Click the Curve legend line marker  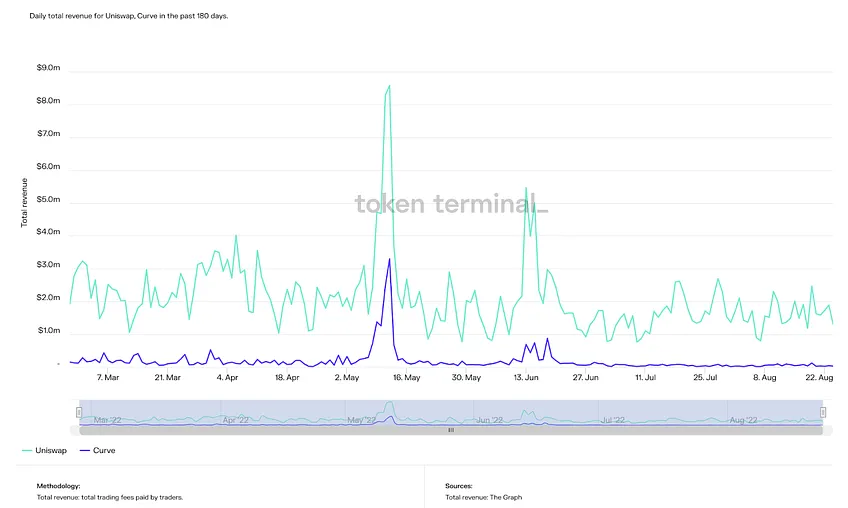(83, 452)
